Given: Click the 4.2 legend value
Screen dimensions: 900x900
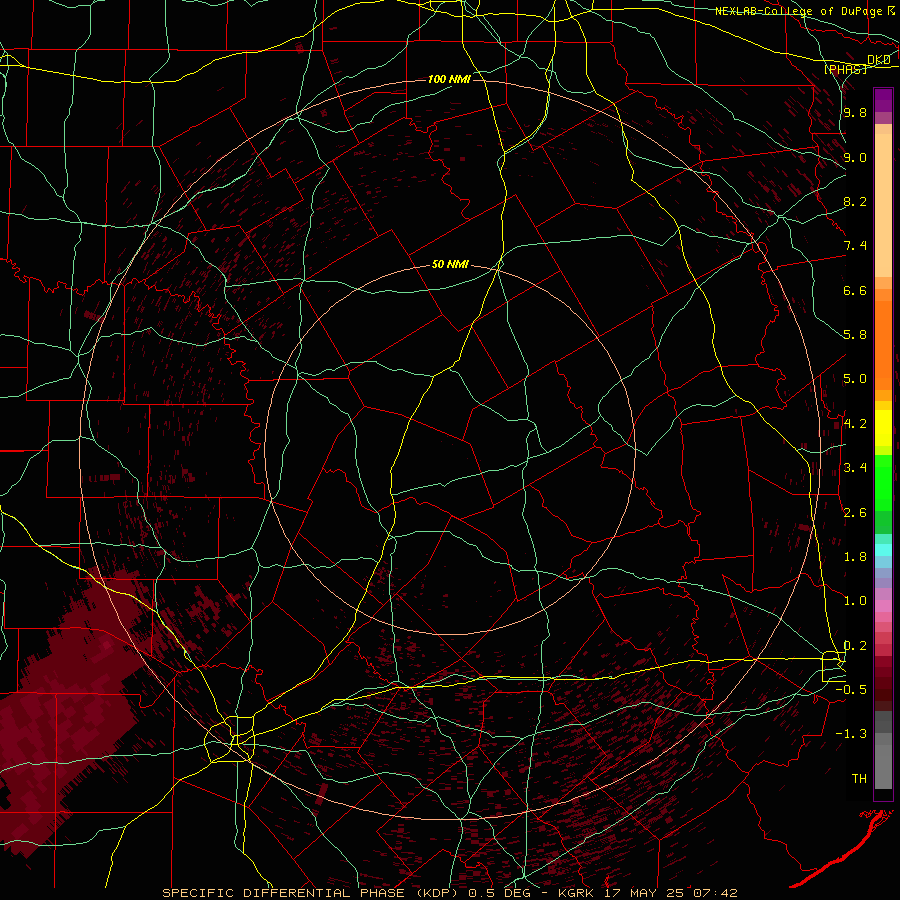Looking at the screenshot, I should 855,424.
